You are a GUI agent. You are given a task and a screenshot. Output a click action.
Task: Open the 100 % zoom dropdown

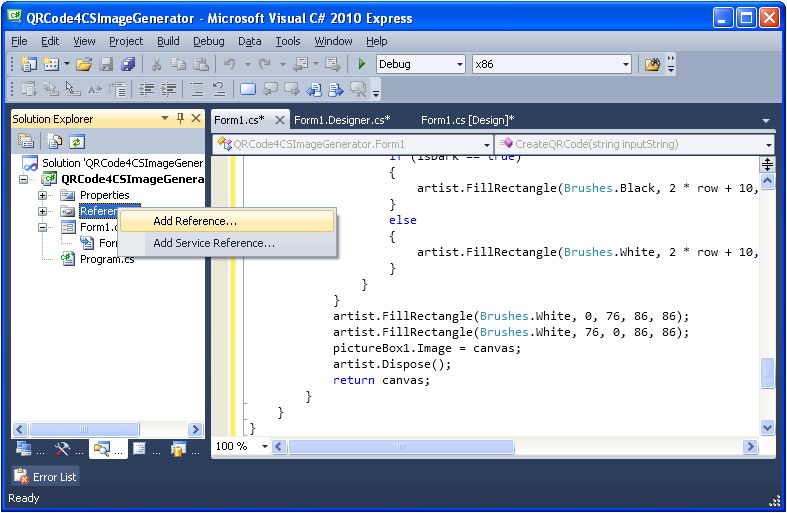[x=264, y=446]
